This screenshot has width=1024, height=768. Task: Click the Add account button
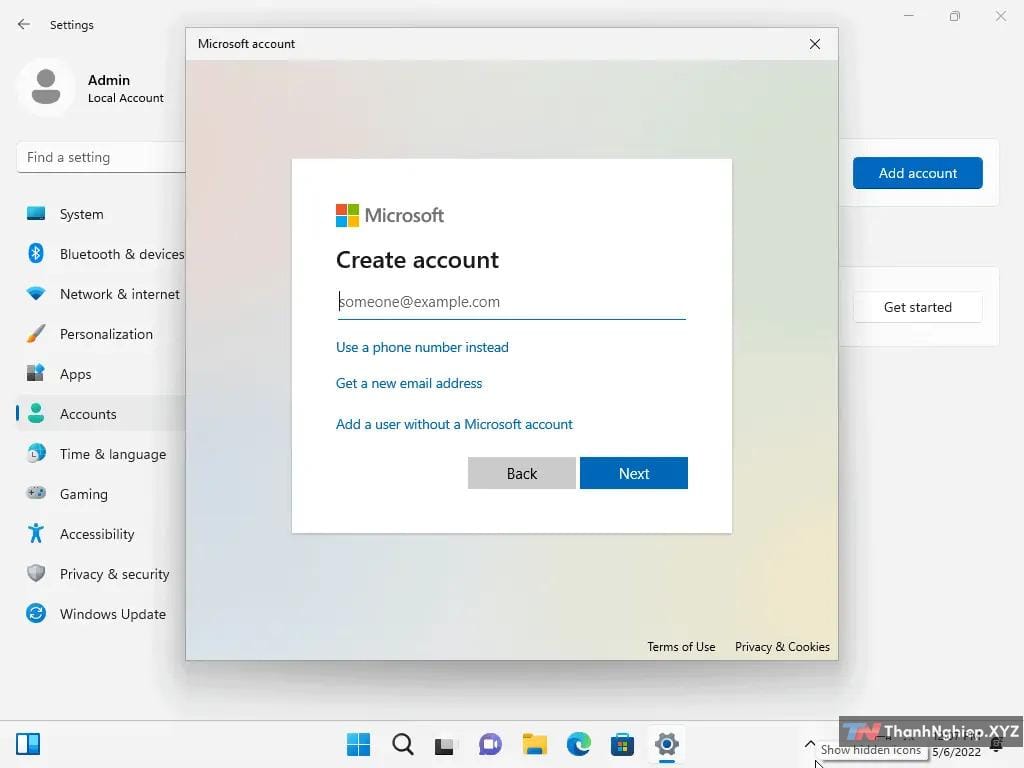point(918,173)
